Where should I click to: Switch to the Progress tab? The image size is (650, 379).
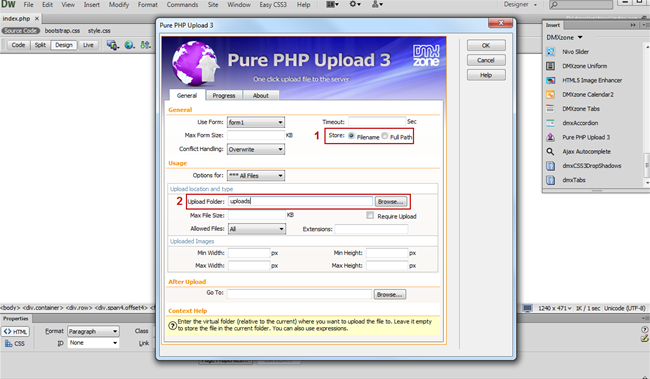[x=224, y=95]
